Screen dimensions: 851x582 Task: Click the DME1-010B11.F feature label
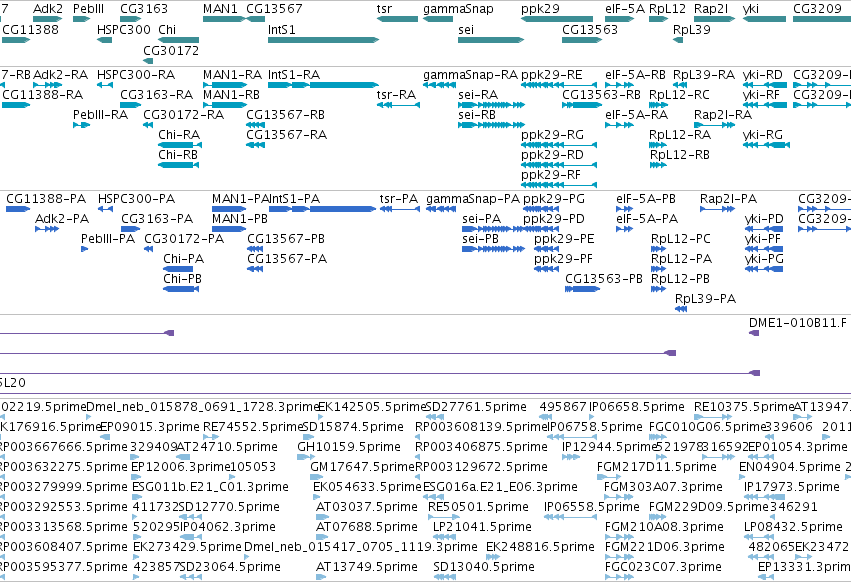tap(797, 323)
